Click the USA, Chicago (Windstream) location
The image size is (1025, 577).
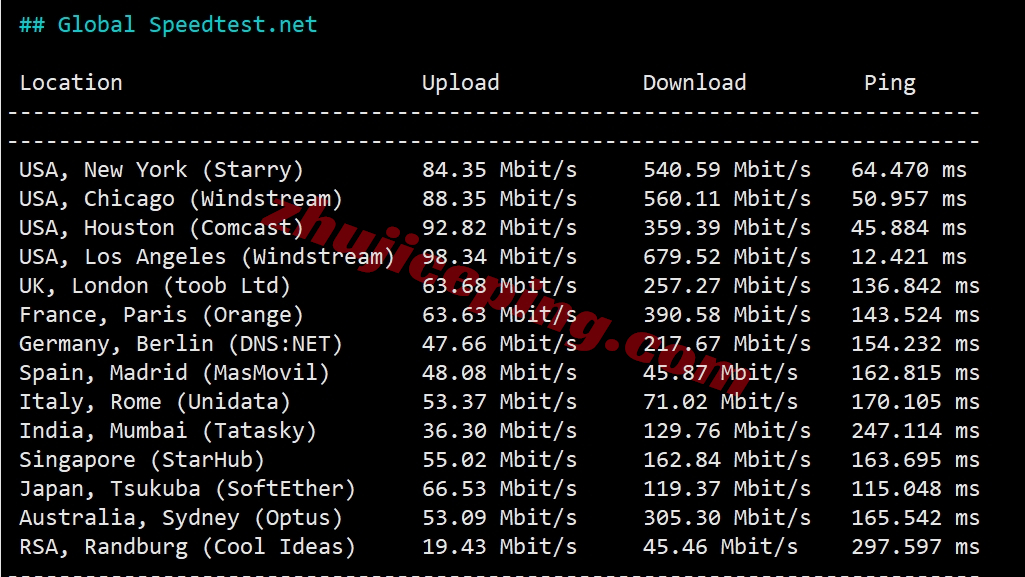tap(180, 199)
